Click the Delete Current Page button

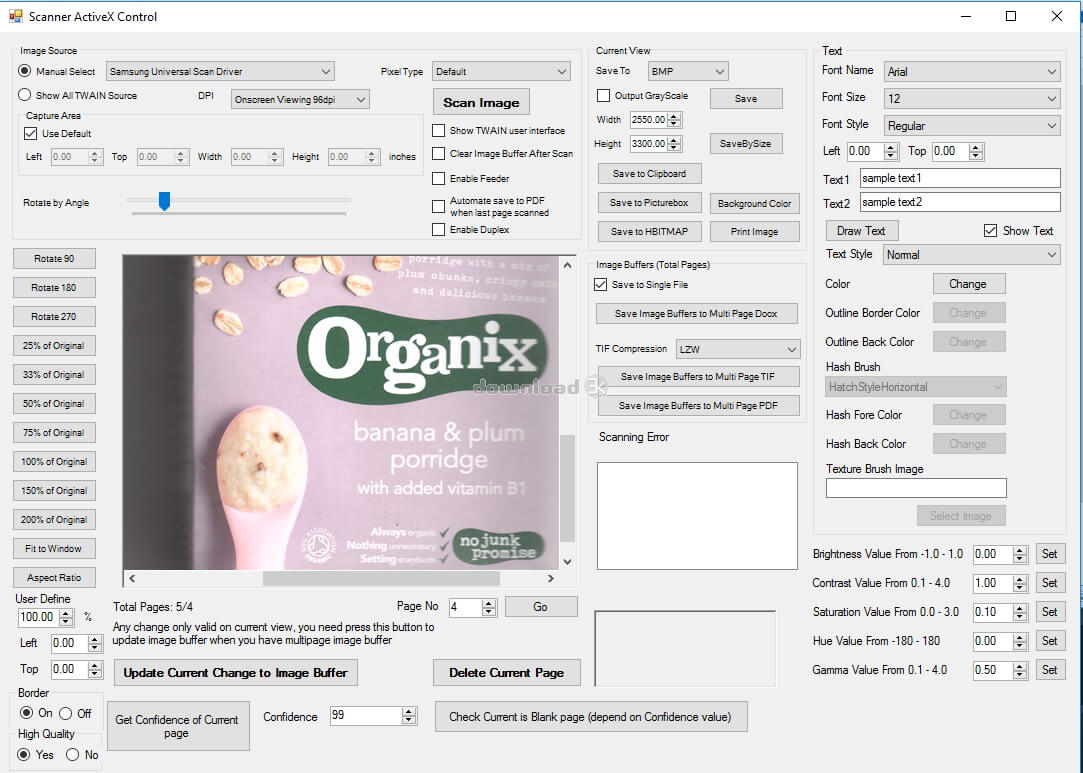pyautogui.click(x=506, y=673)
